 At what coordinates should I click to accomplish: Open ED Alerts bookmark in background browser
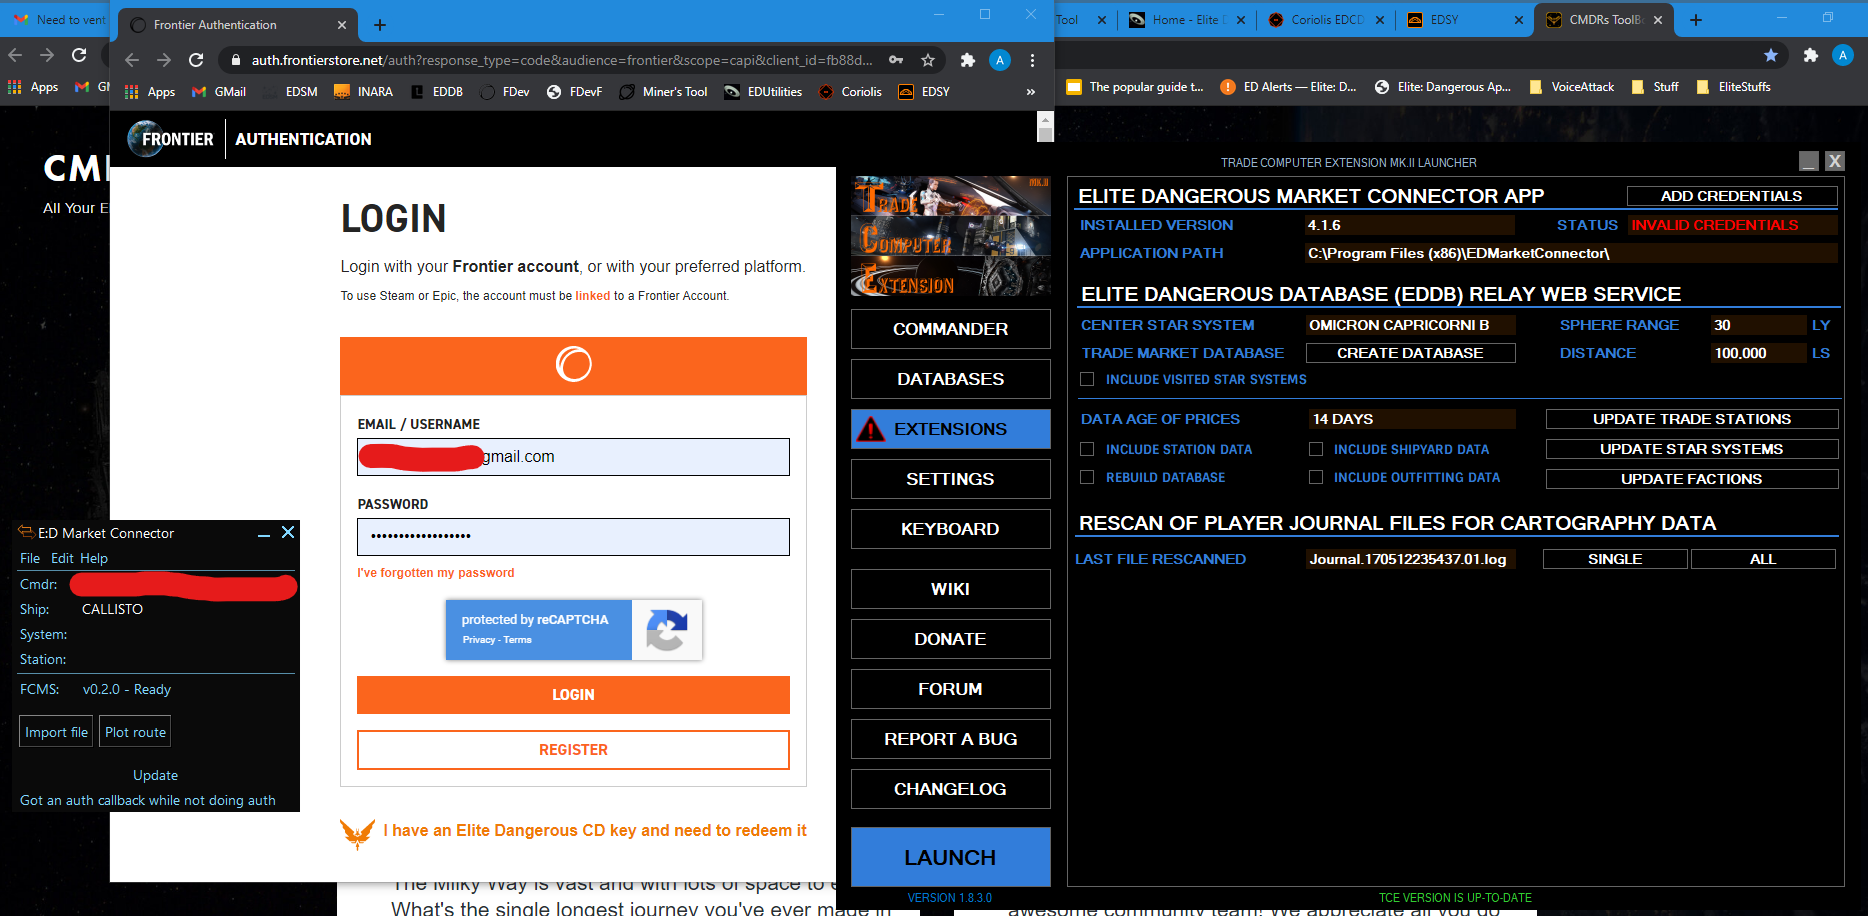point(1288,87)
